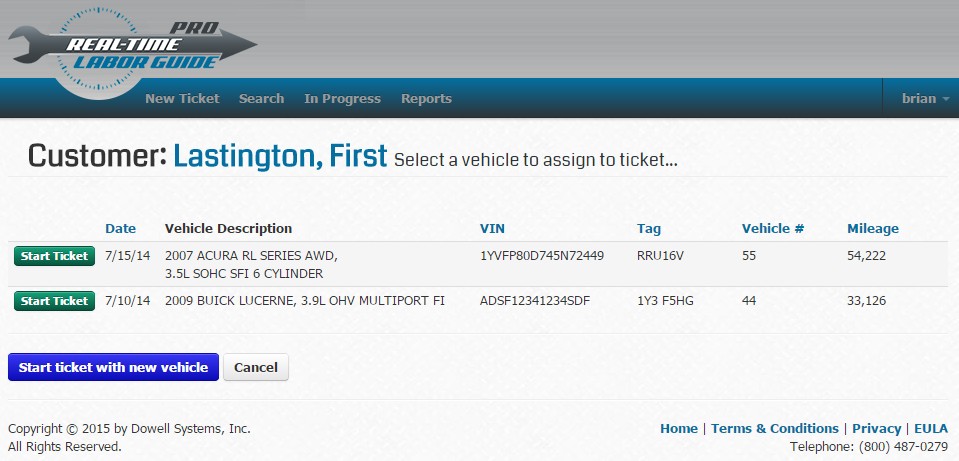Open the EULA footer link
Viewport: 959px width, 461px height.
(x=930, y=428)
